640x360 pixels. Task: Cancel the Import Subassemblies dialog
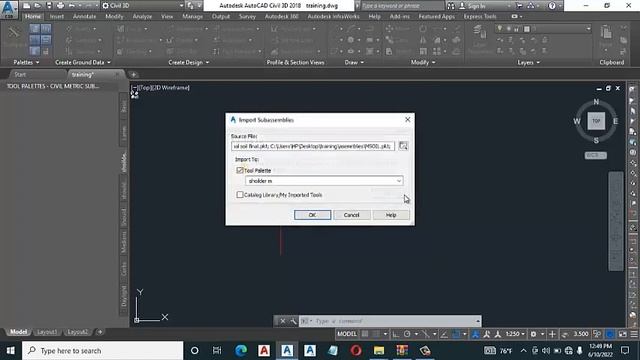point(351,215)
